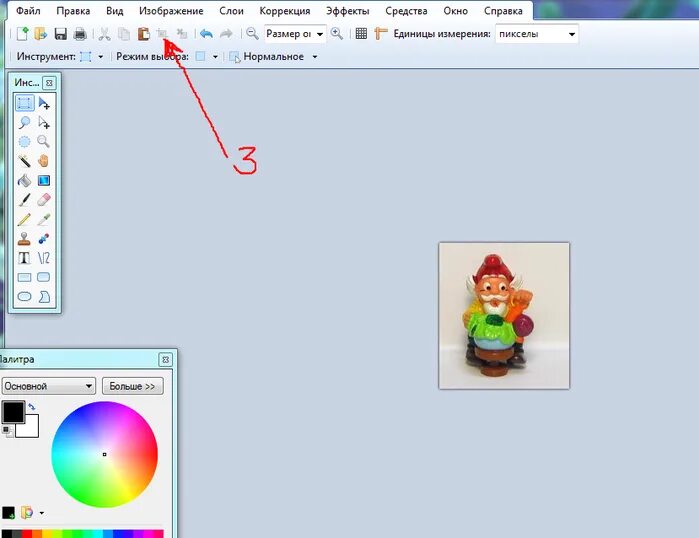Select the Lasso Select tool
Viewport: 699px width, 538px height.
[x=25, y=122]
